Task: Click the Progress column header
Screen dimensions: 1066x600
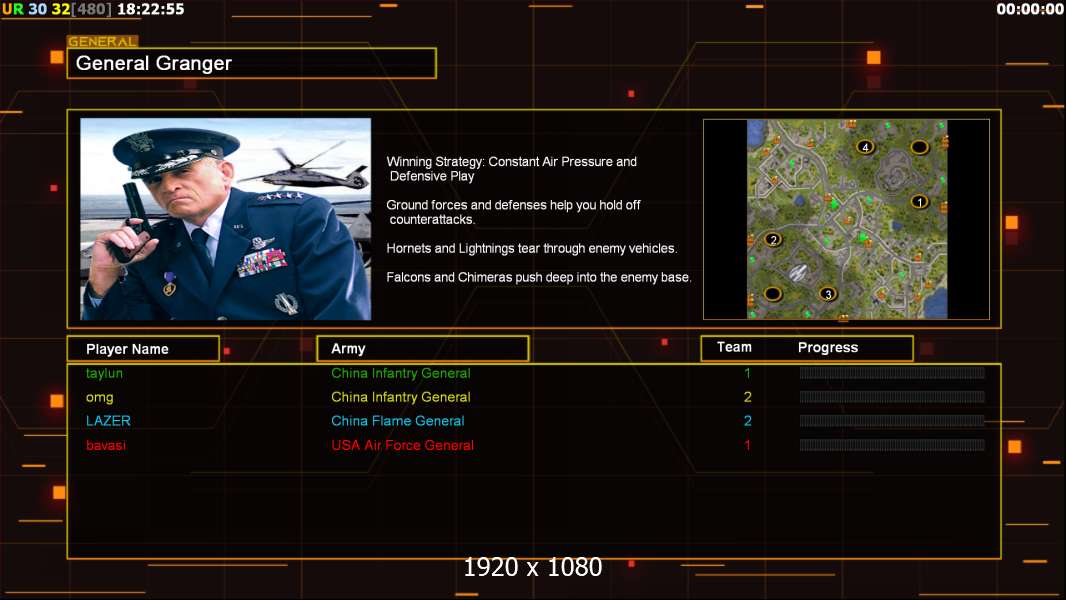Action: pyautogui.click(x=827, y=348)
